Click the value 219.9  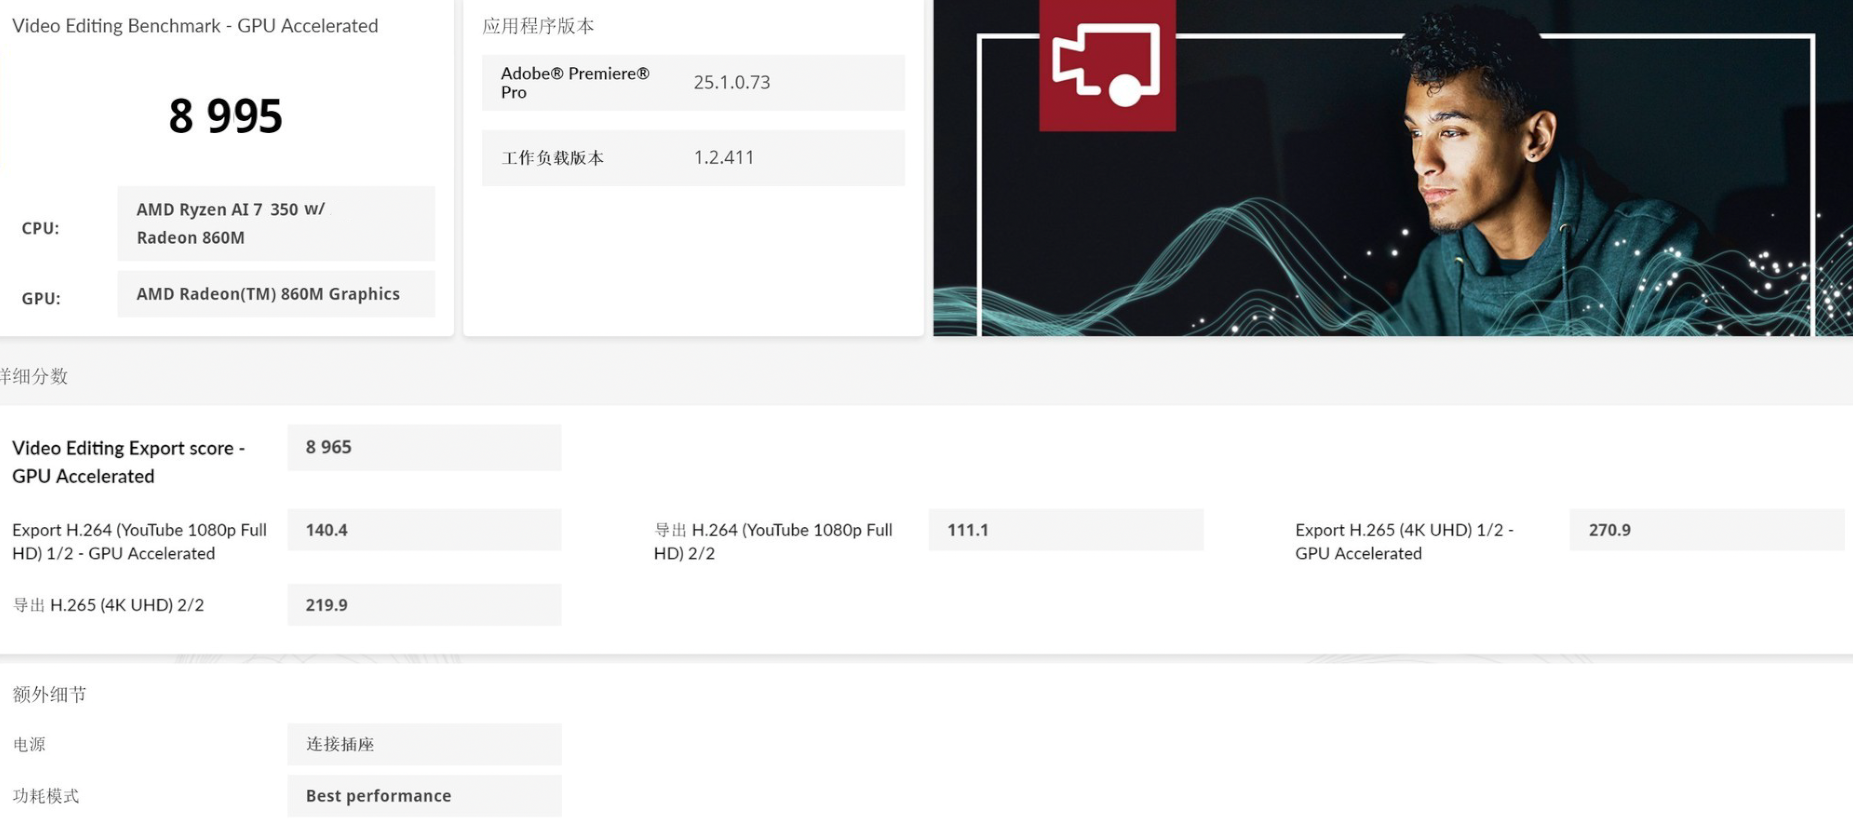click(x=424, y=605)
